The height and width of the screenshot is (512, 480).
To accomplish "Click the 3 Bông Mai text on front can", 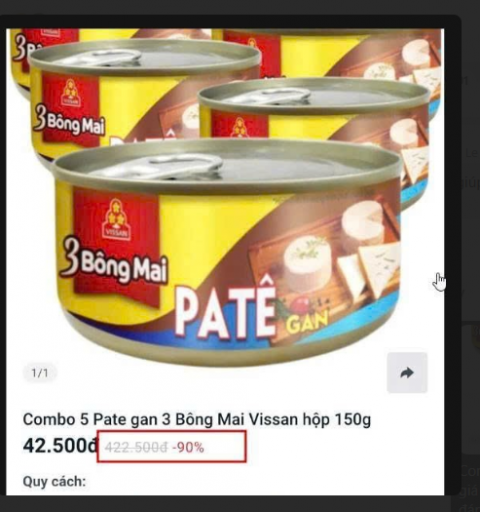I will [x=113, y=263].
